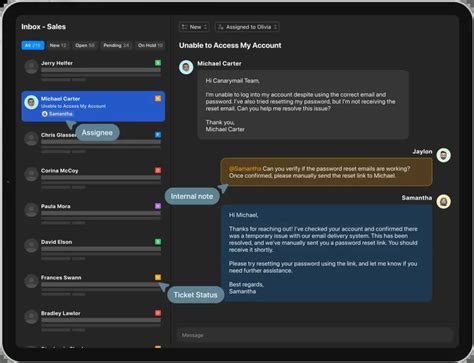
Task: Click Michael Carter's original message bubble
Action: click(x=303, y=105)
